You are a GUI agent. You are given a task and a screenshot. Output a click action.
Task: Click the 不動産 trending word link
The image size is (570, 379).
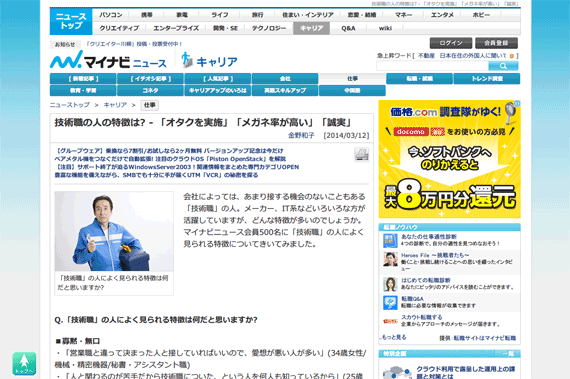point(426,56)
